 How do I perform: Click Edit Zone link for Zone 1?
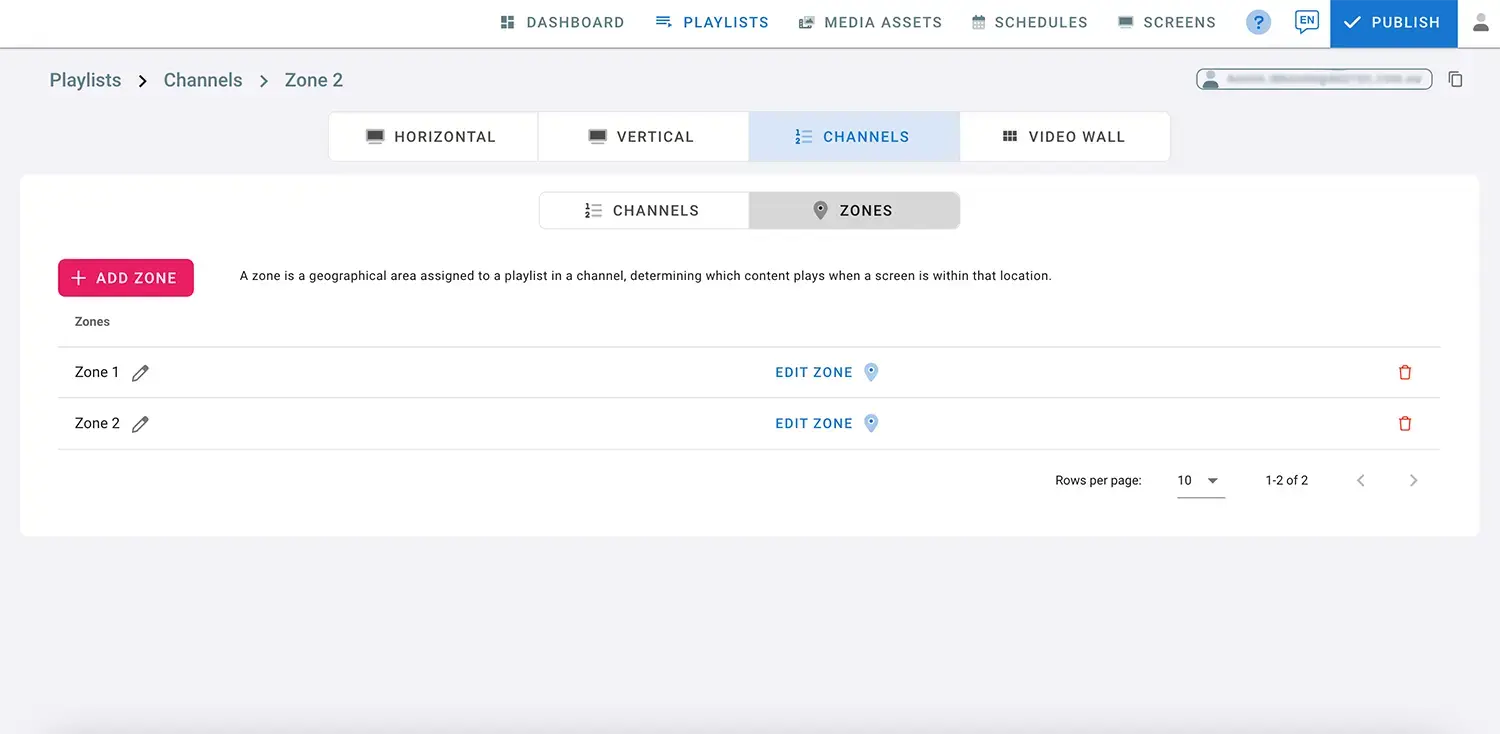tap(814, 372)
